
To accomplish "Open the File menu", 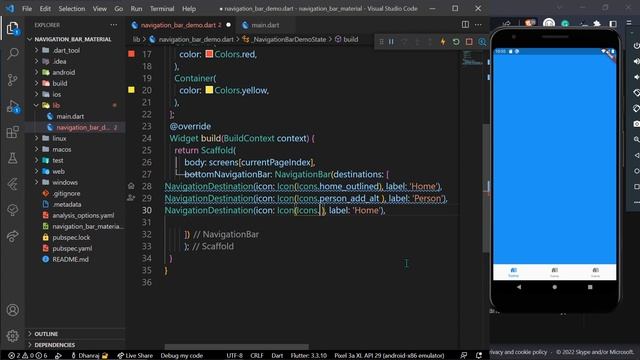I will point(27,9).
